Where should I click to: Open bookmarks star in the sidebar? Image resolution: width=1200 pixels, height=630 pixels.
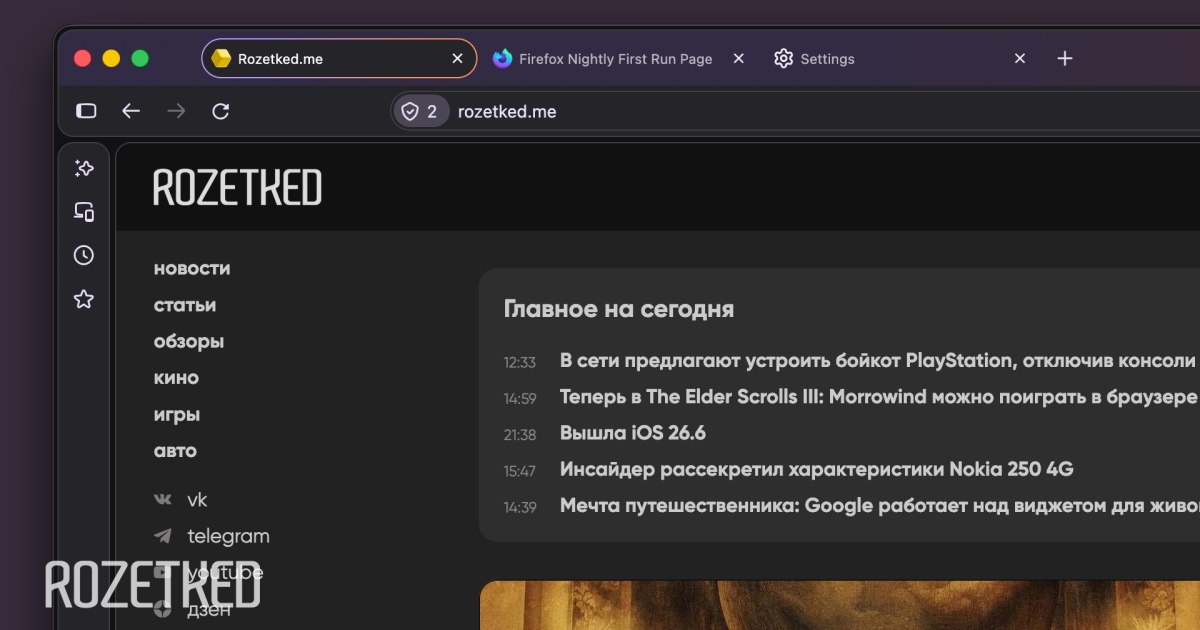84,299
